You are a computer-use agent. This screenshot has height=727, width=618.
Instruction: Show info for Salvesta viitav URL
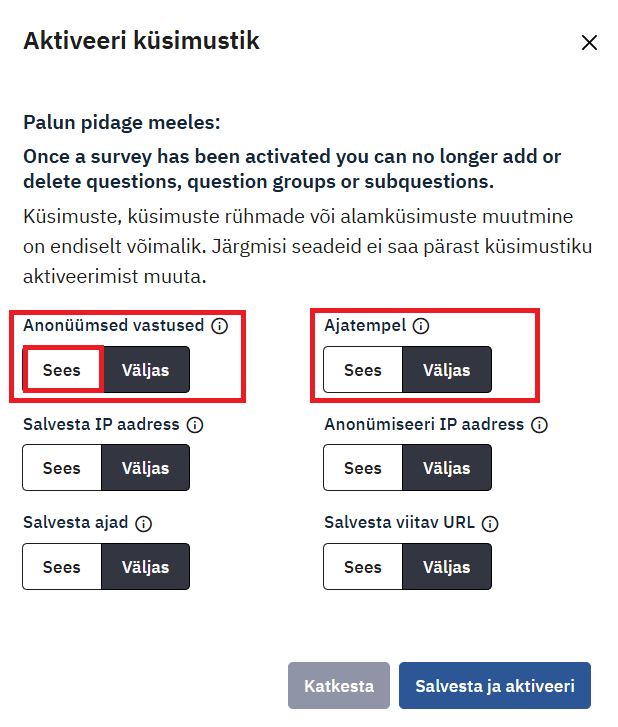490,523
